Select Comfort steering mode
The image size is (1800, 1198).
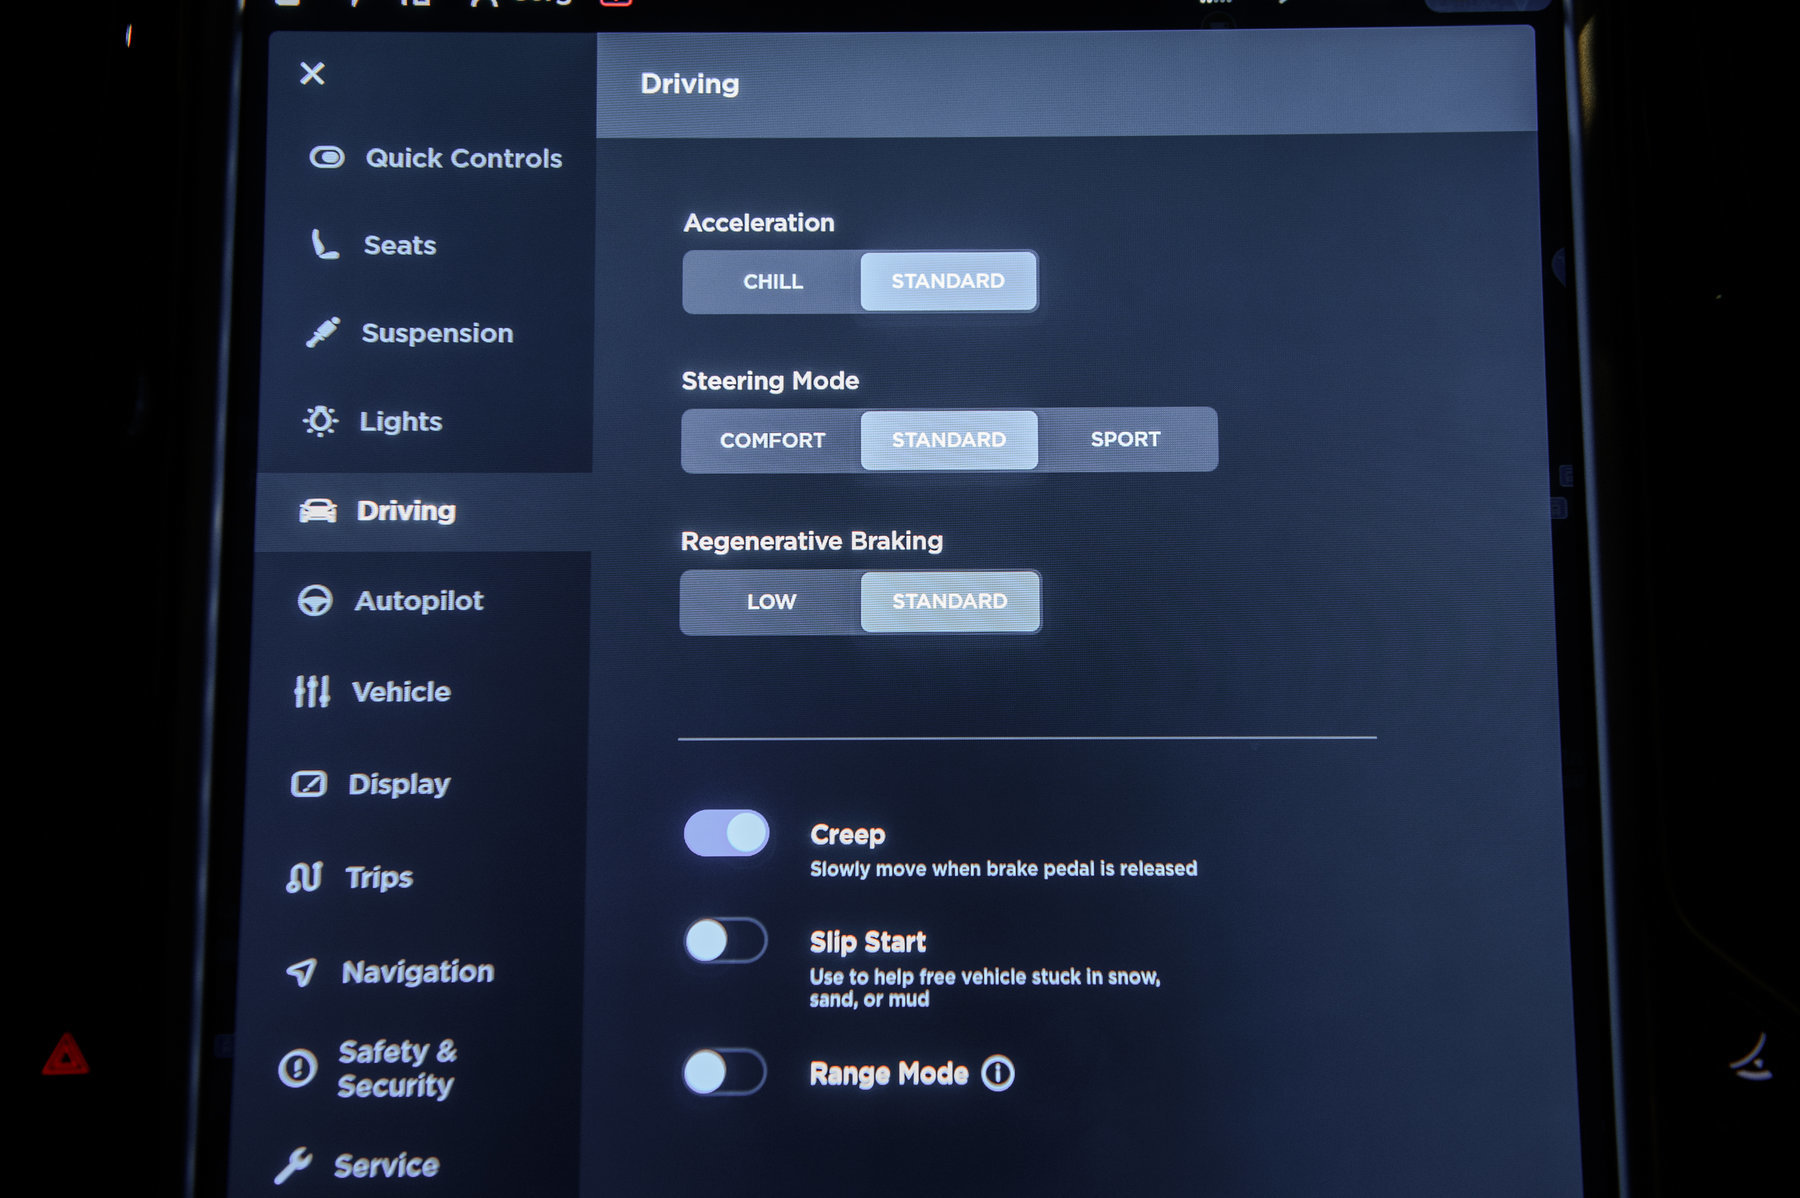772,440
